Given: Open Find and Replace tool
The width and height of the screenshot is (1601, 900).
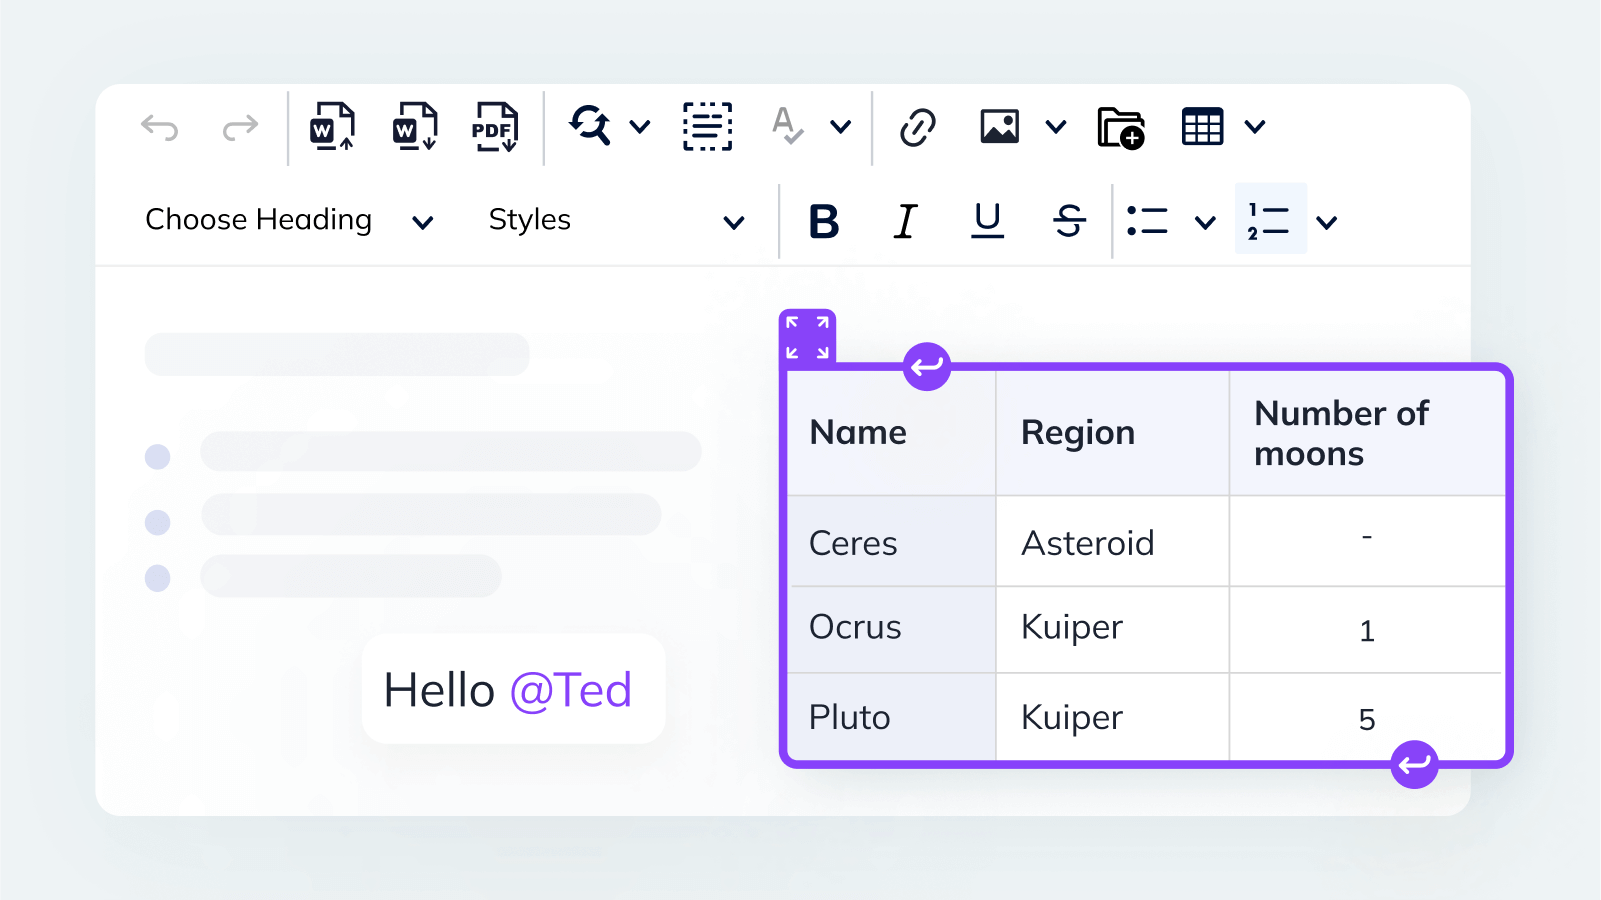Looking at the screenshot, I should (591, 127).
